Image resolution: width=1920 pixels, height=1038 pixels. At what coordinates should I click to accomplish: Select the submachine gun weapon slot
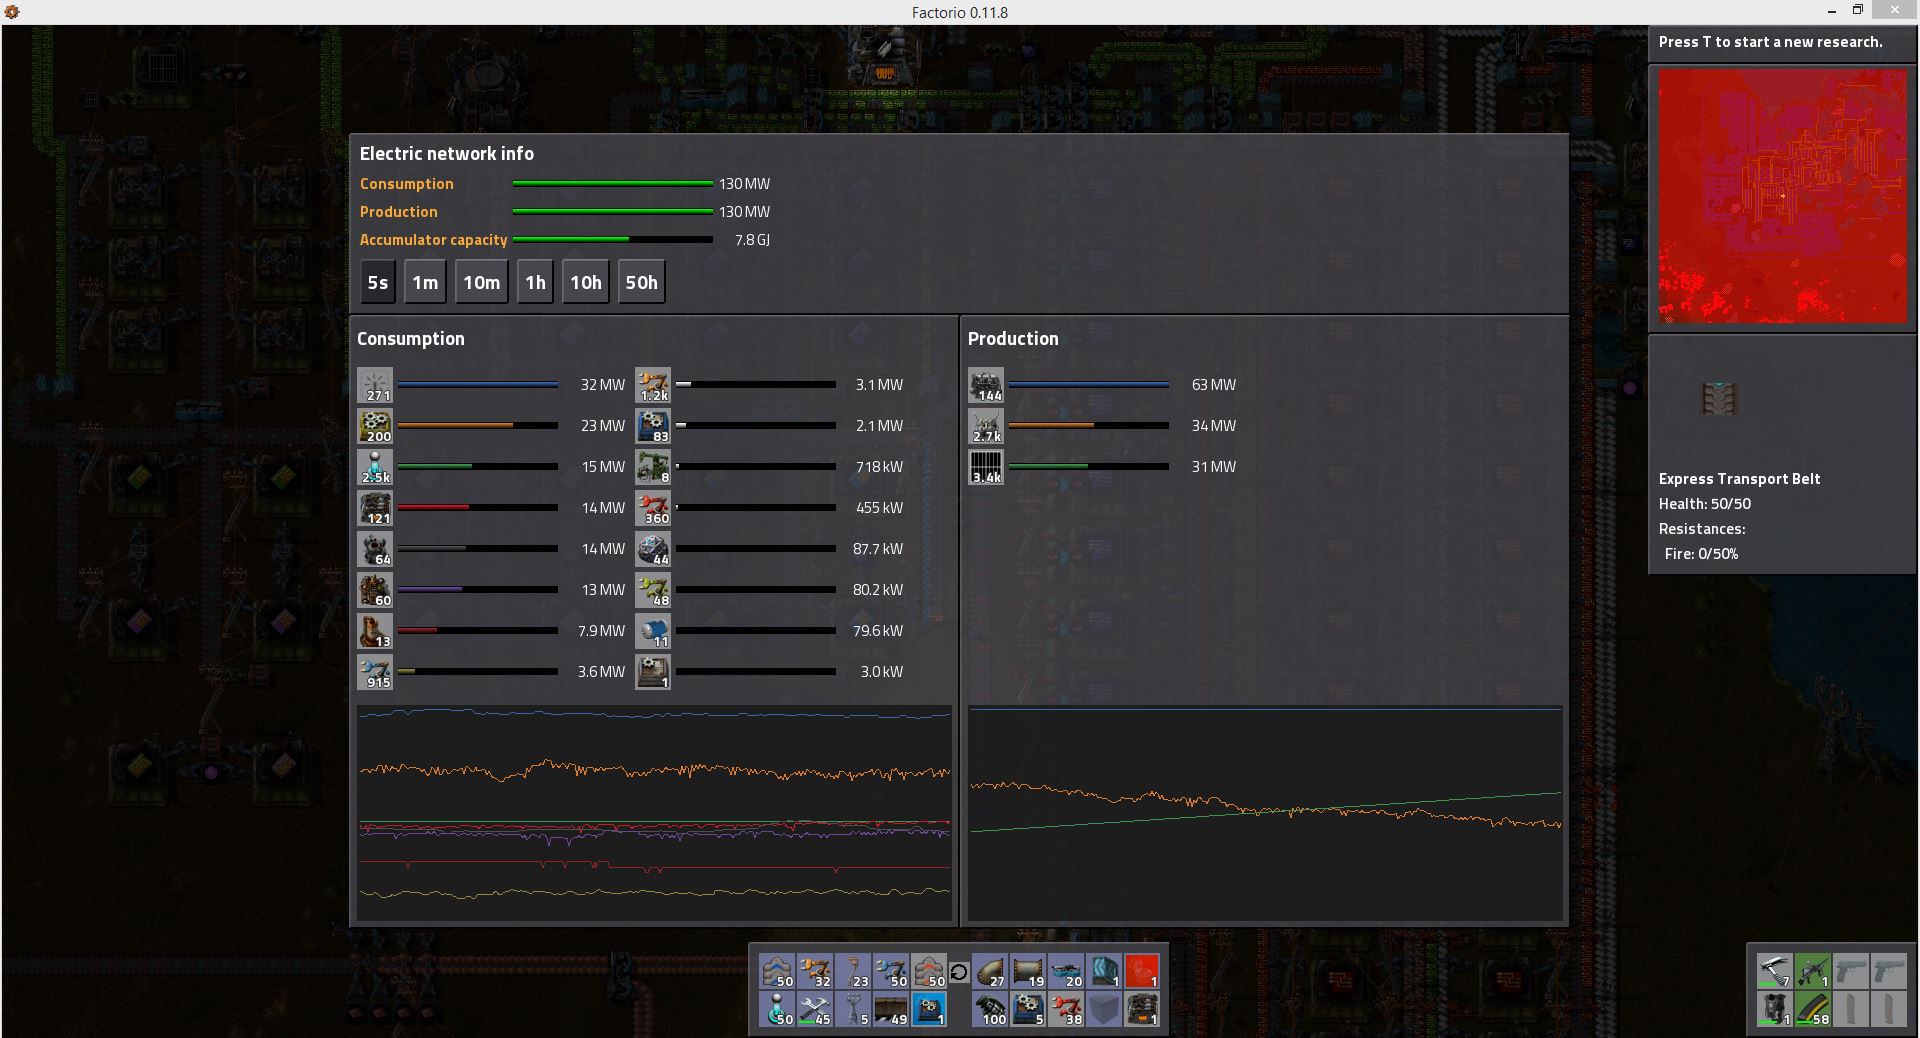click(1812, 971)
